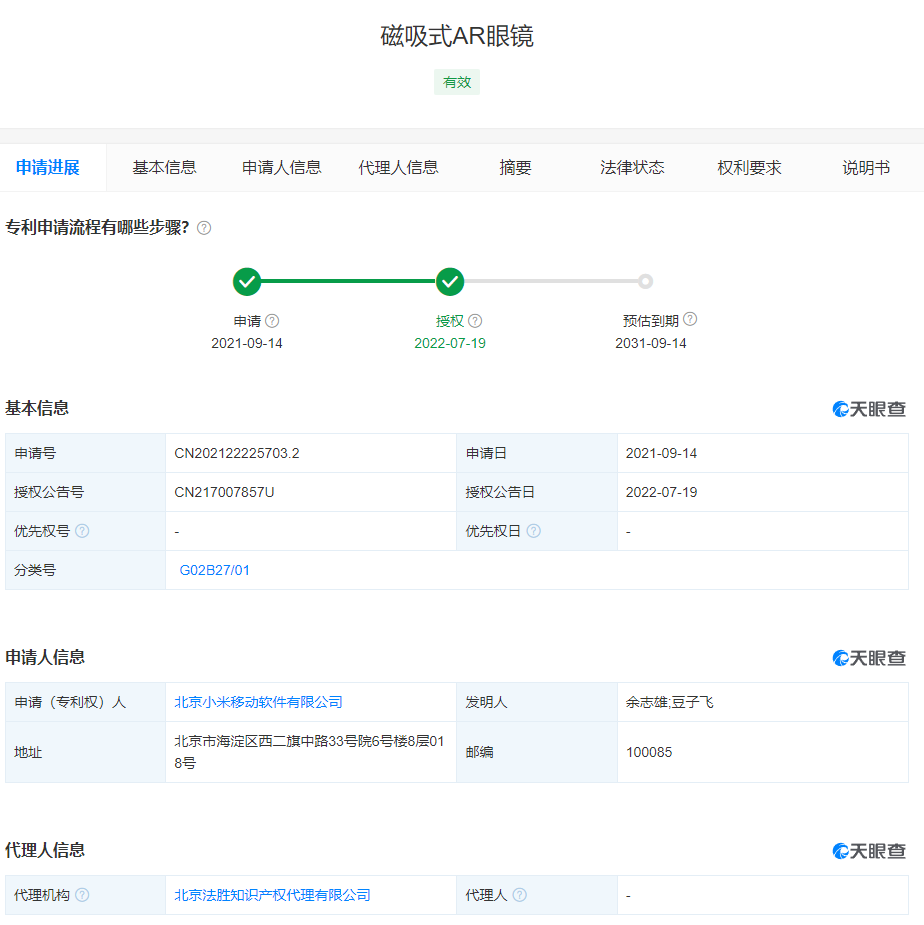Click the green check on 授权 step

pos(450,281)
